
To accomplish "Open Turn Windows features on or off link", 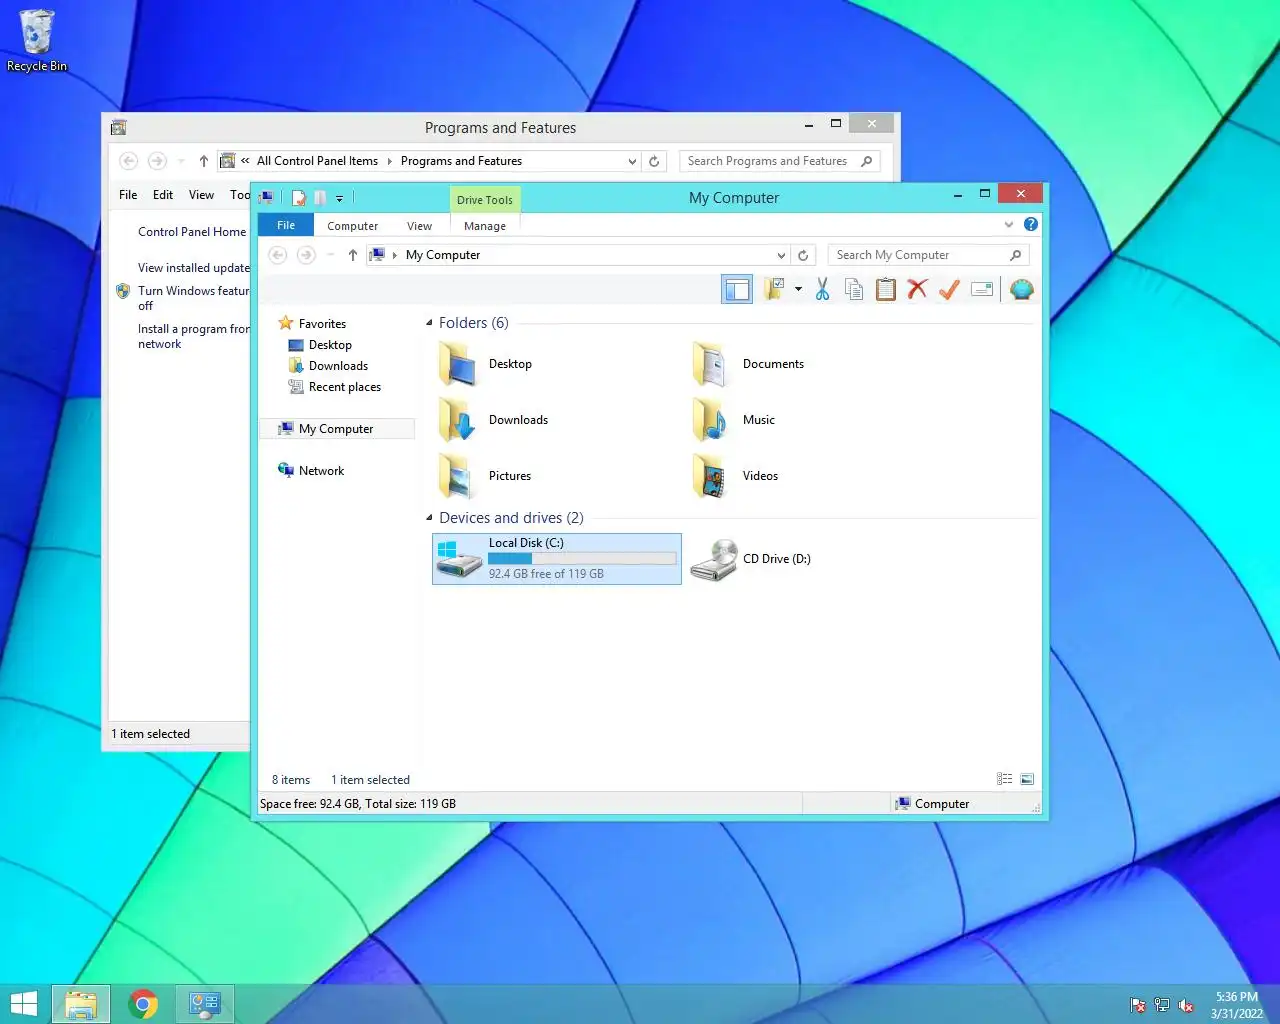I will click(x=193, y=298).
